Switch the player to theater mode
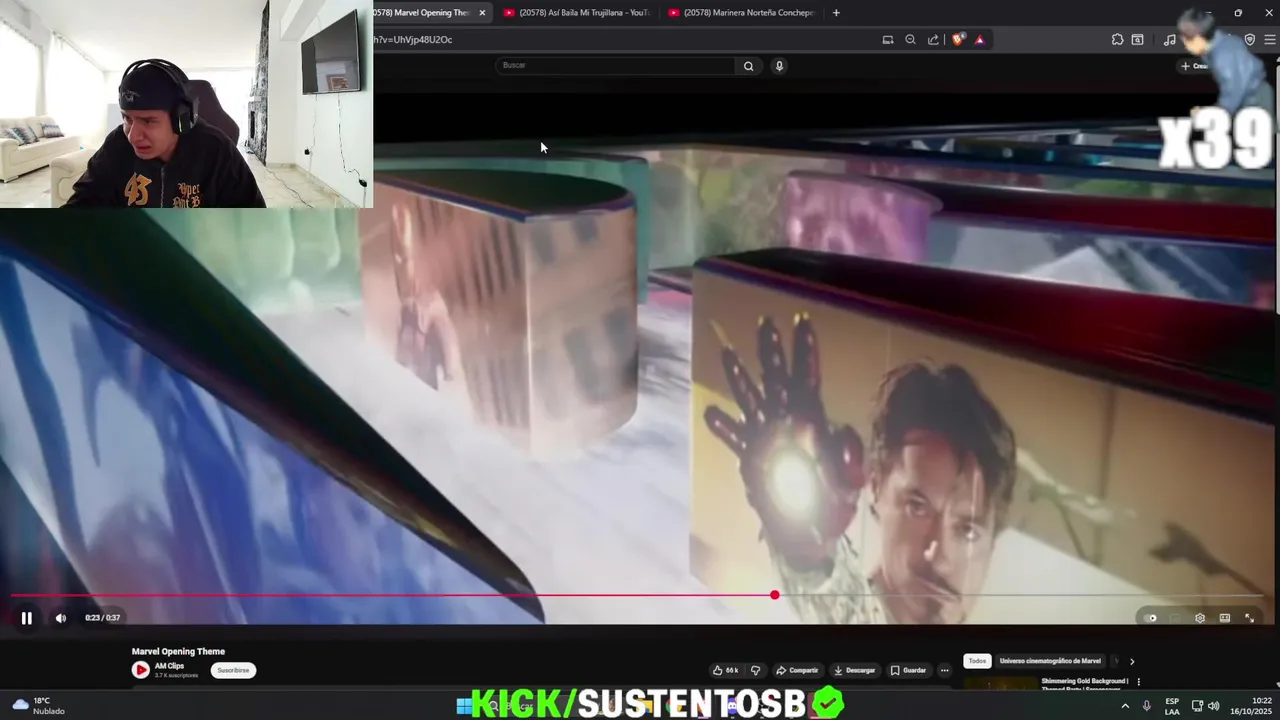This screenshot has width=1280, height=720. 1225,618
